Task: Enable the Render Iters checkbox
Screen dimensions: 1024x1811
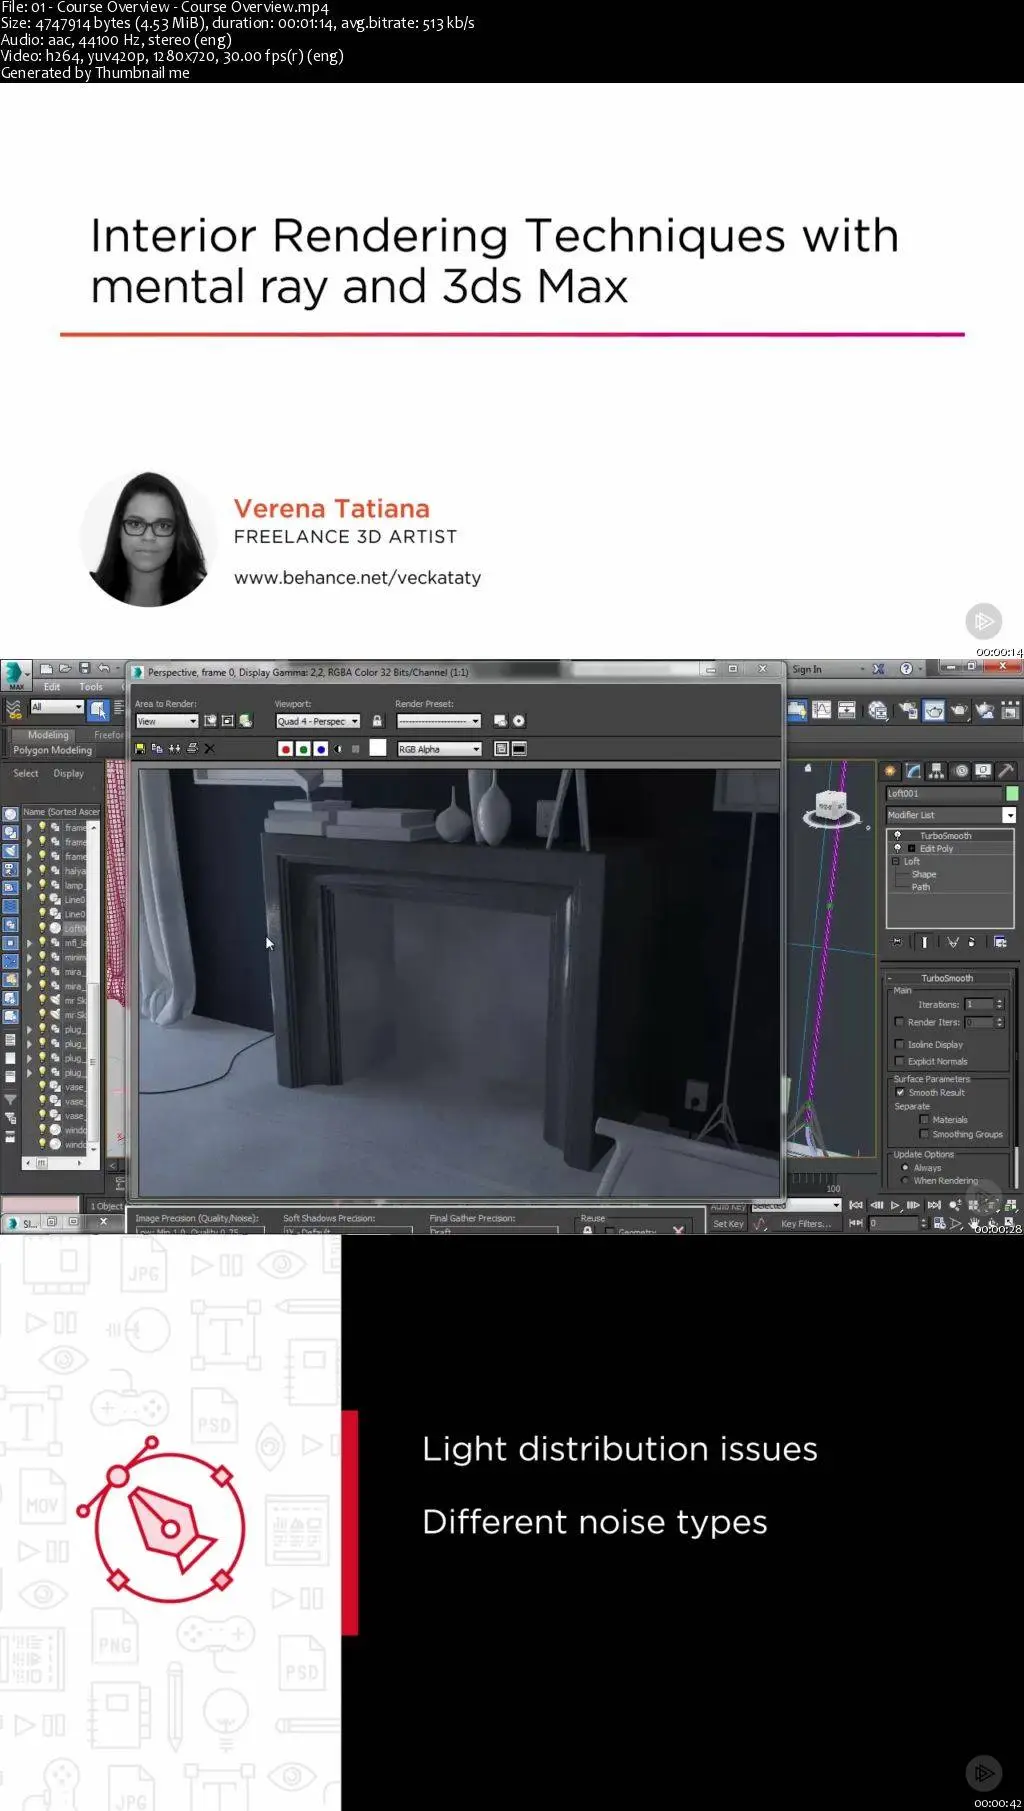Action: point(899,1022)
